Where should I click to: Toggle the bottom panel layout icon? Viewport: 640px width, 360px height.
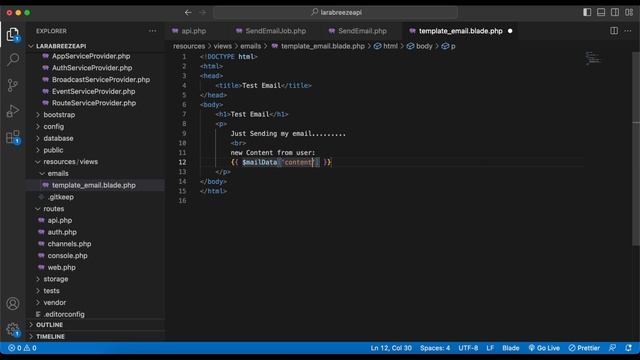[601, 12]
